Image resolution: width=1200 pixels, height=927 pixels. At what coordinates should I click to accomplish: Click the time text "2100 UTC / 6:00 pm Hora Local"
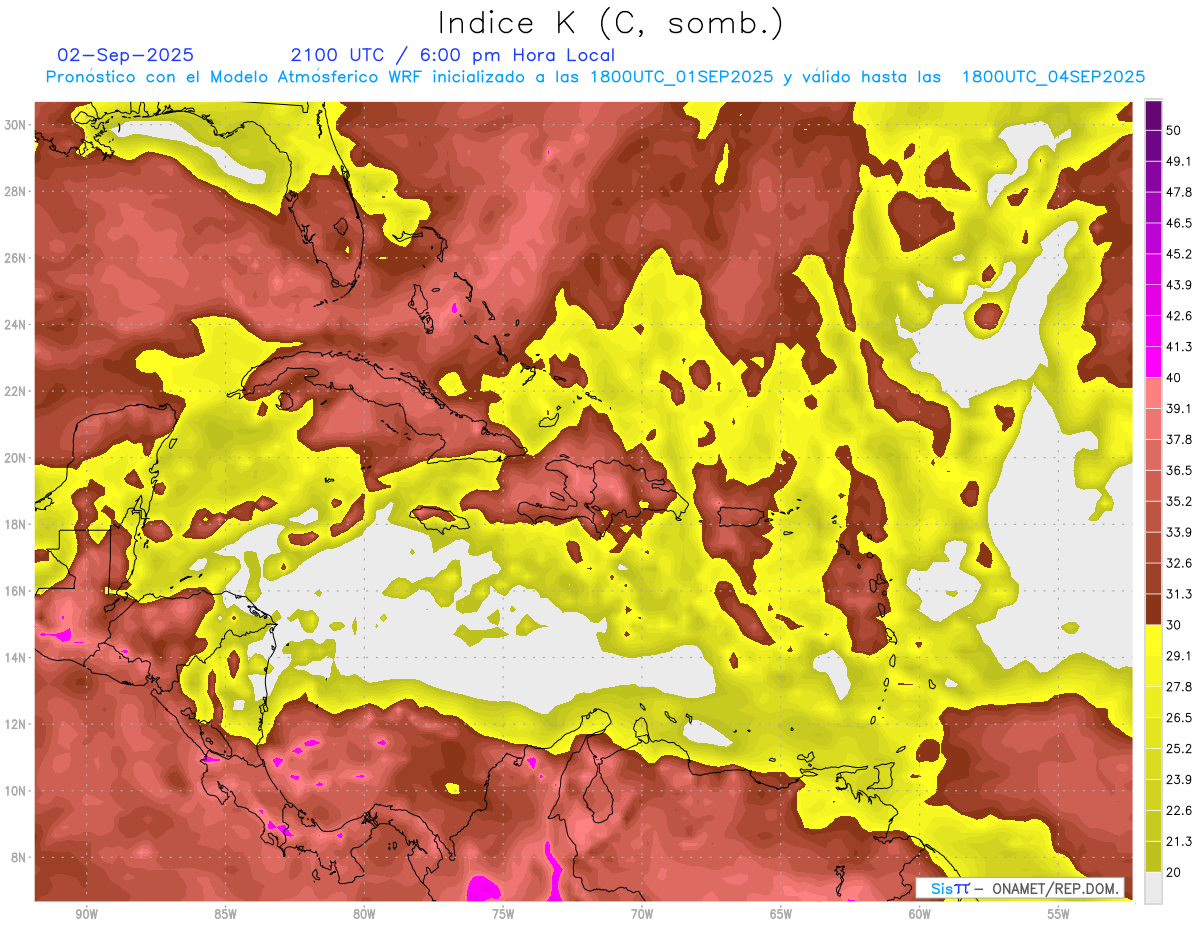(453, 55)
